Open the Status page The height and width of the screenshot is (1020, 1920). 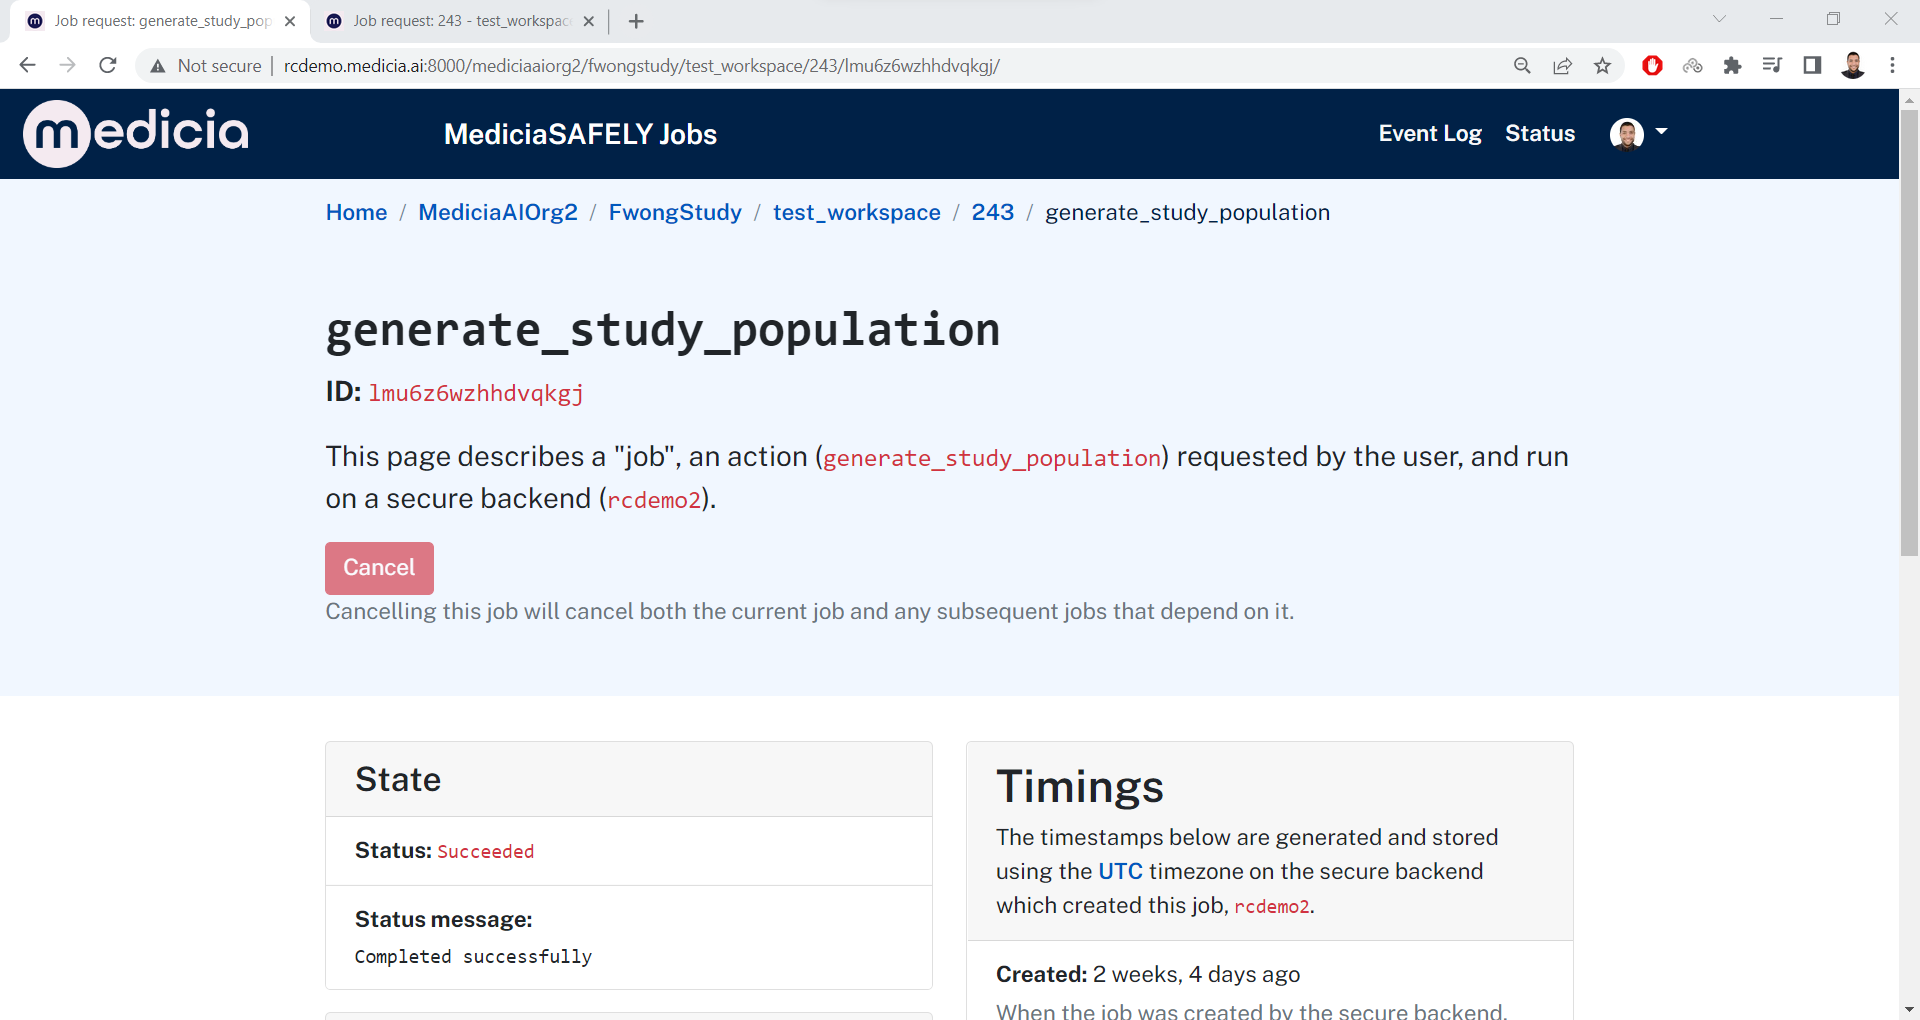(1540, 133)
